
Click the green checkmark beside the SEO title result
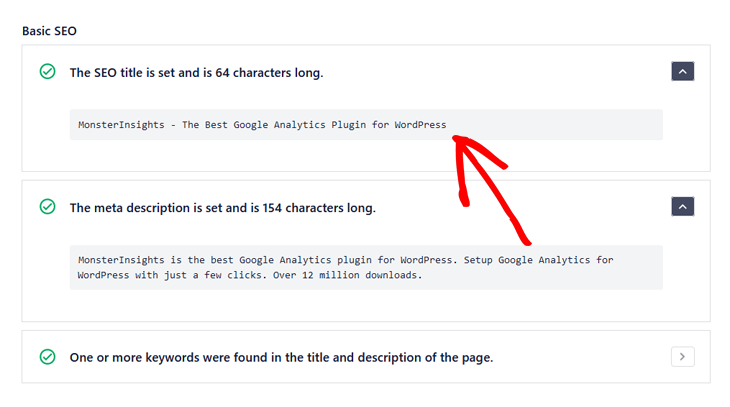47,72
